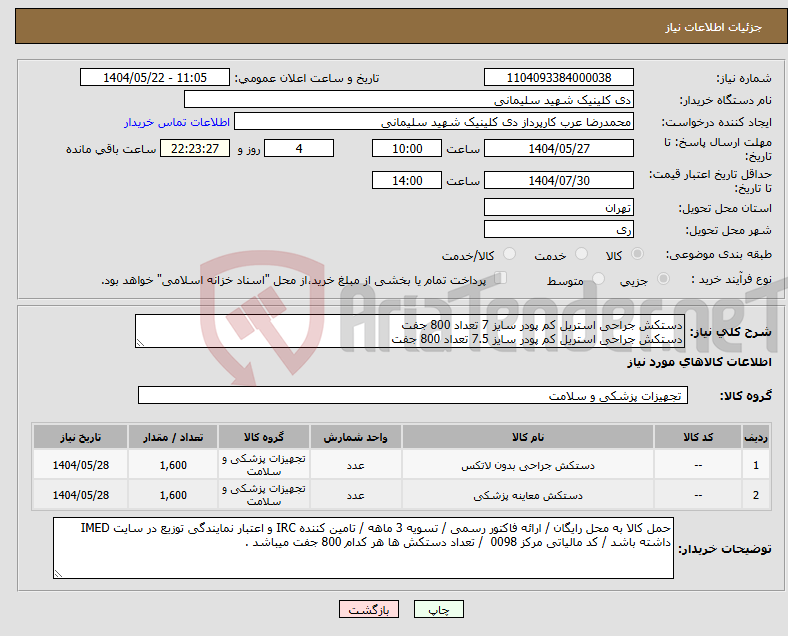788x636 pixels.
Task: Click the unit عدد in row 2
Action: [355, 495]
